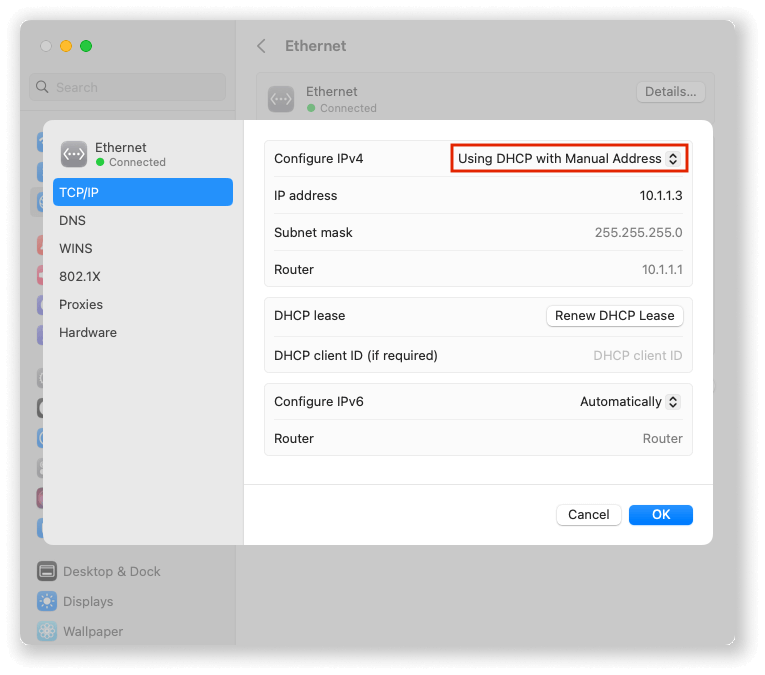Click the green zoom window button
Screen dimensions: 765x675
[86, 46]
